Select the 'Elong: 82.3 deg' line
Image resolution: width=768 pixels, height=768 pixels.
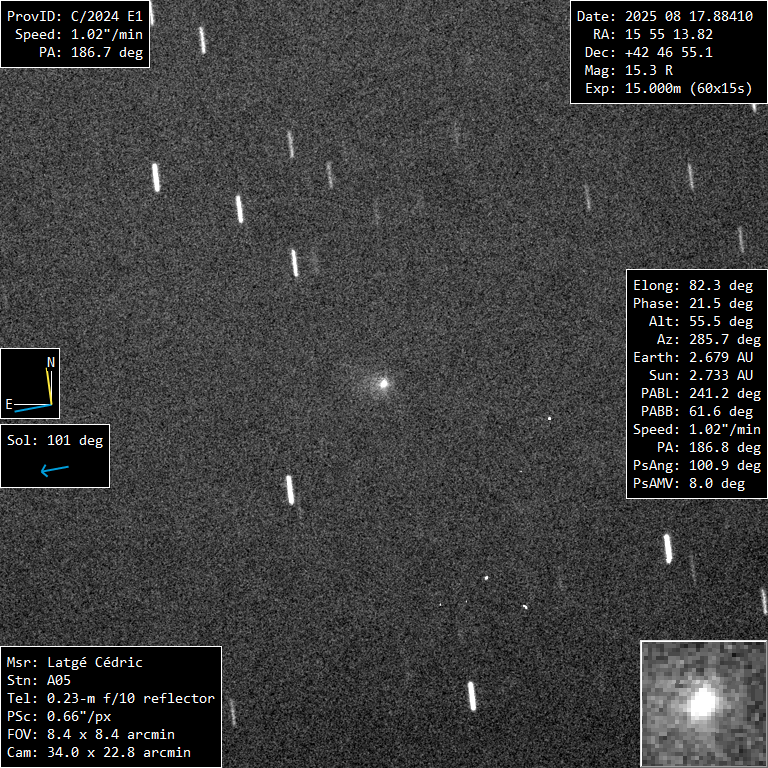[693, 286]
